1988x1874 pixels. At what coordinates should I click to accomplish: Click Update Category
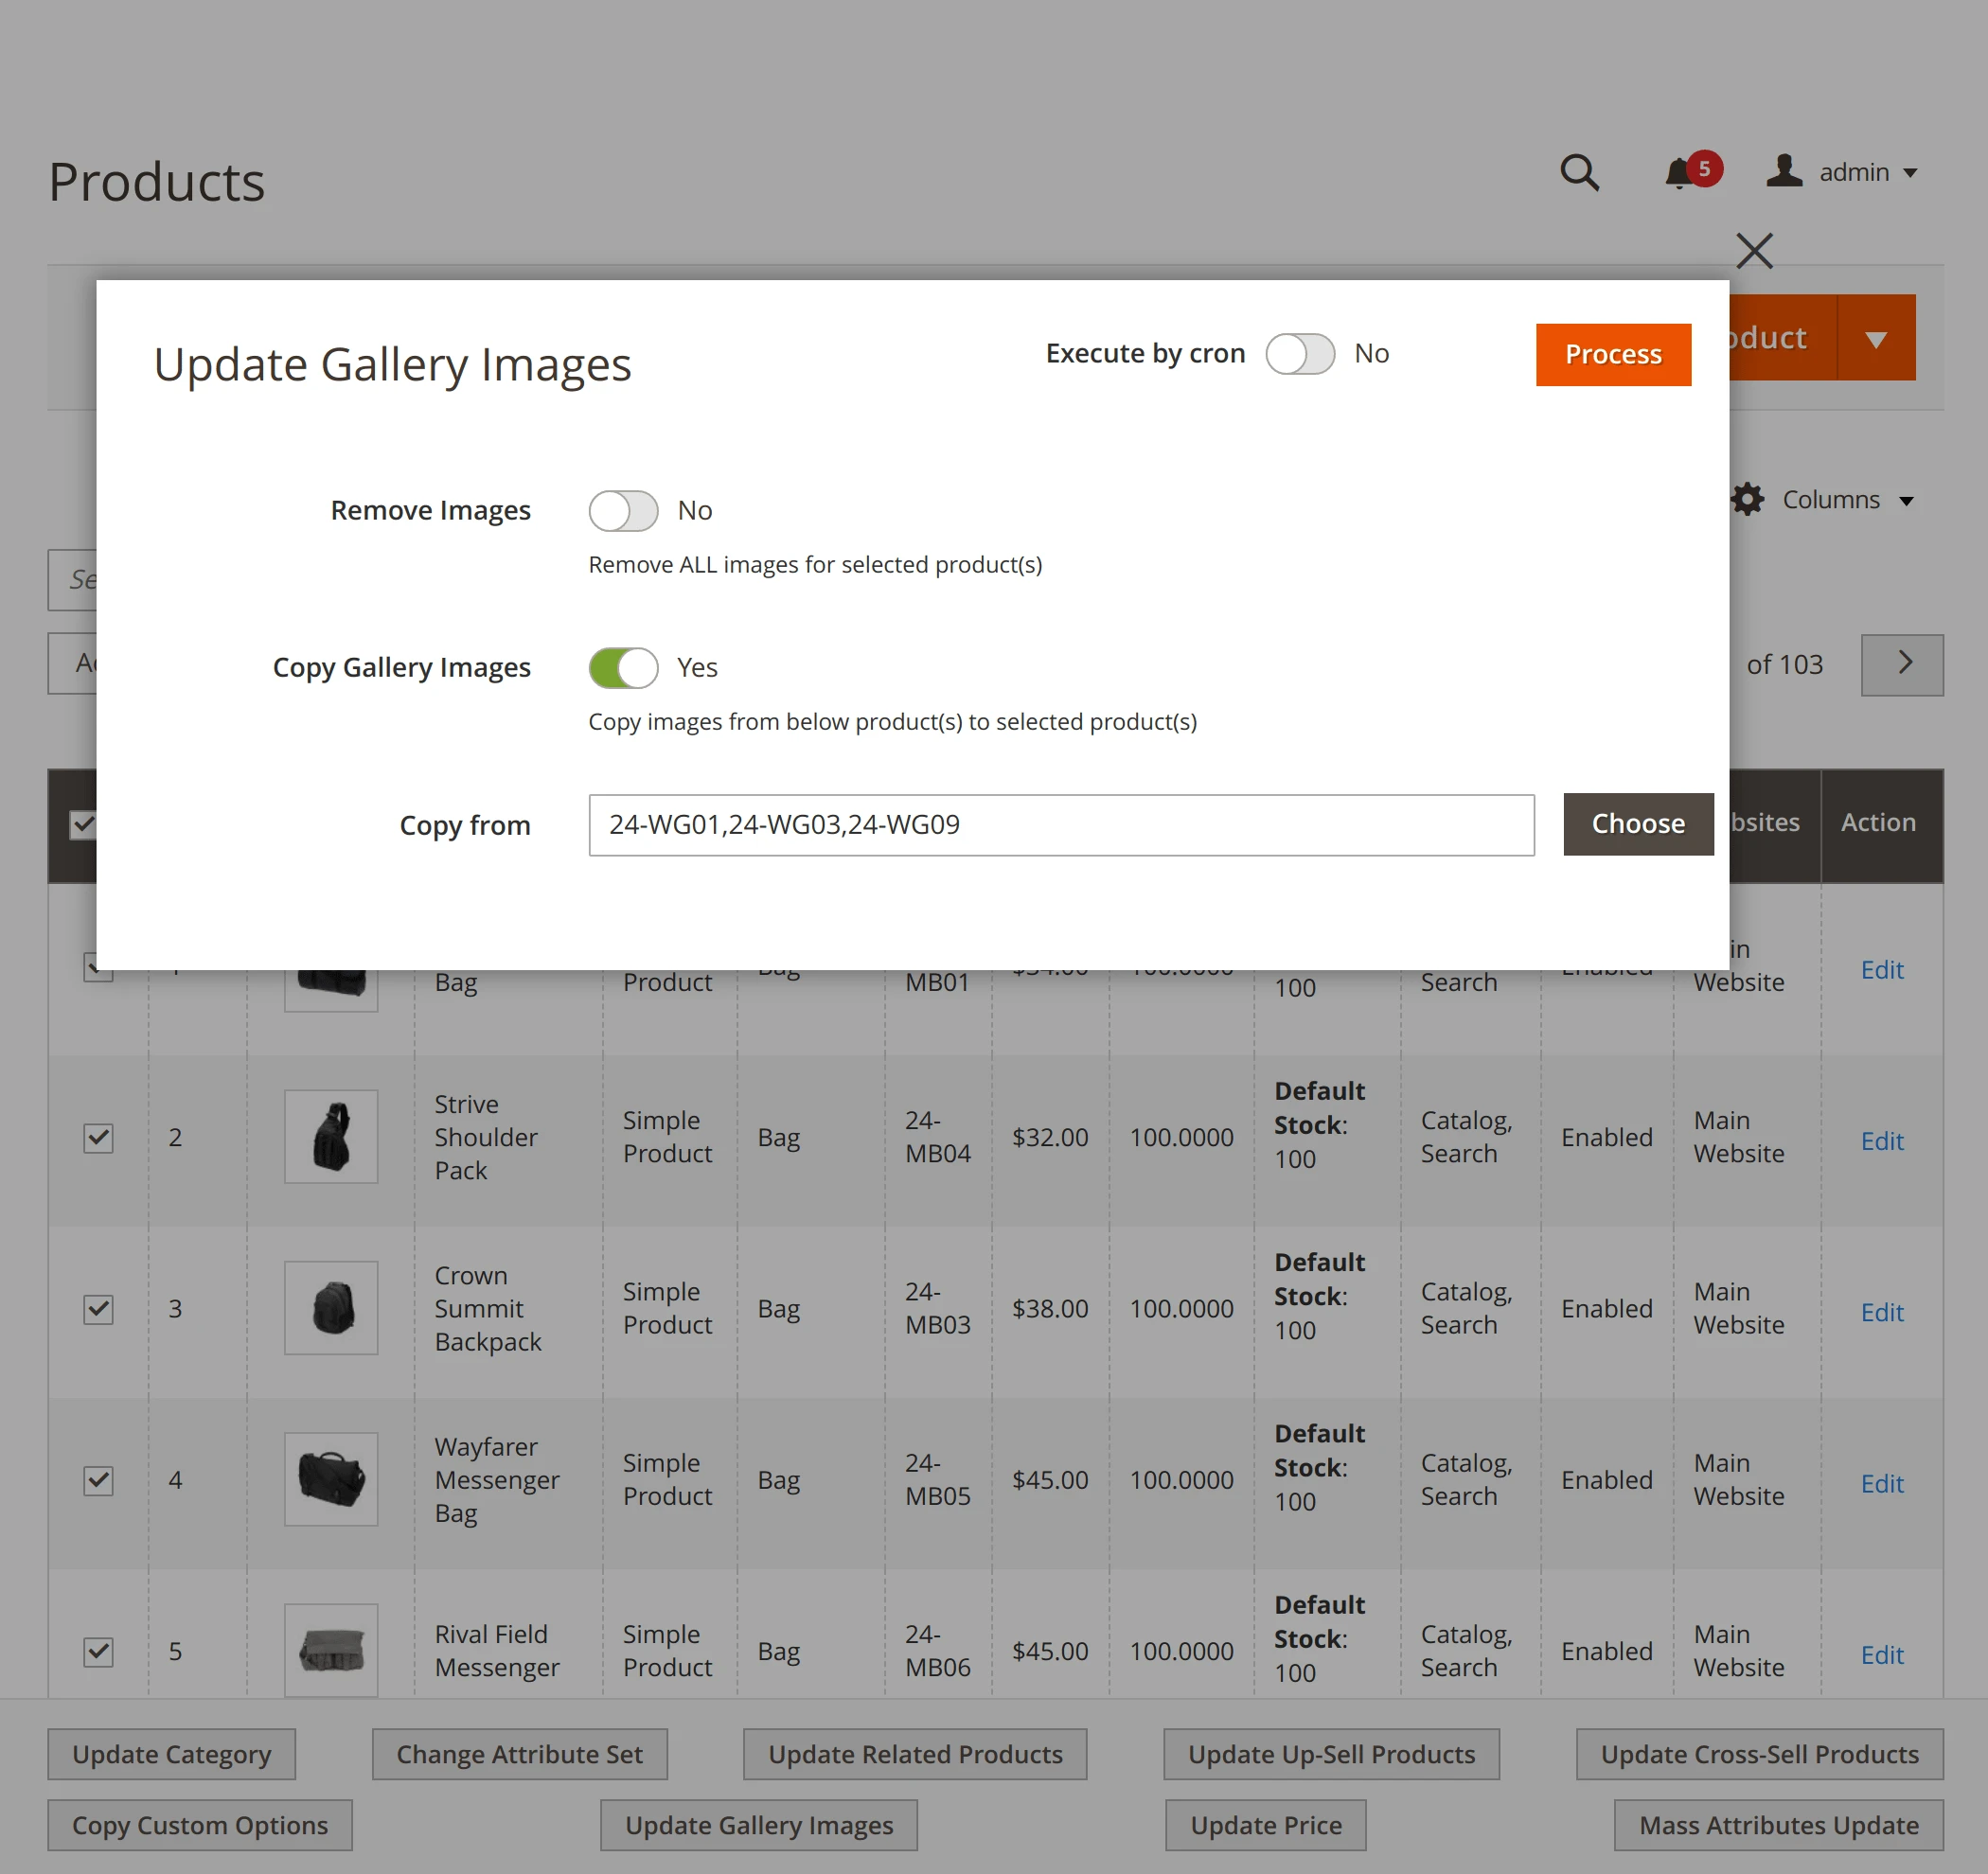[x=171, y=1754]
